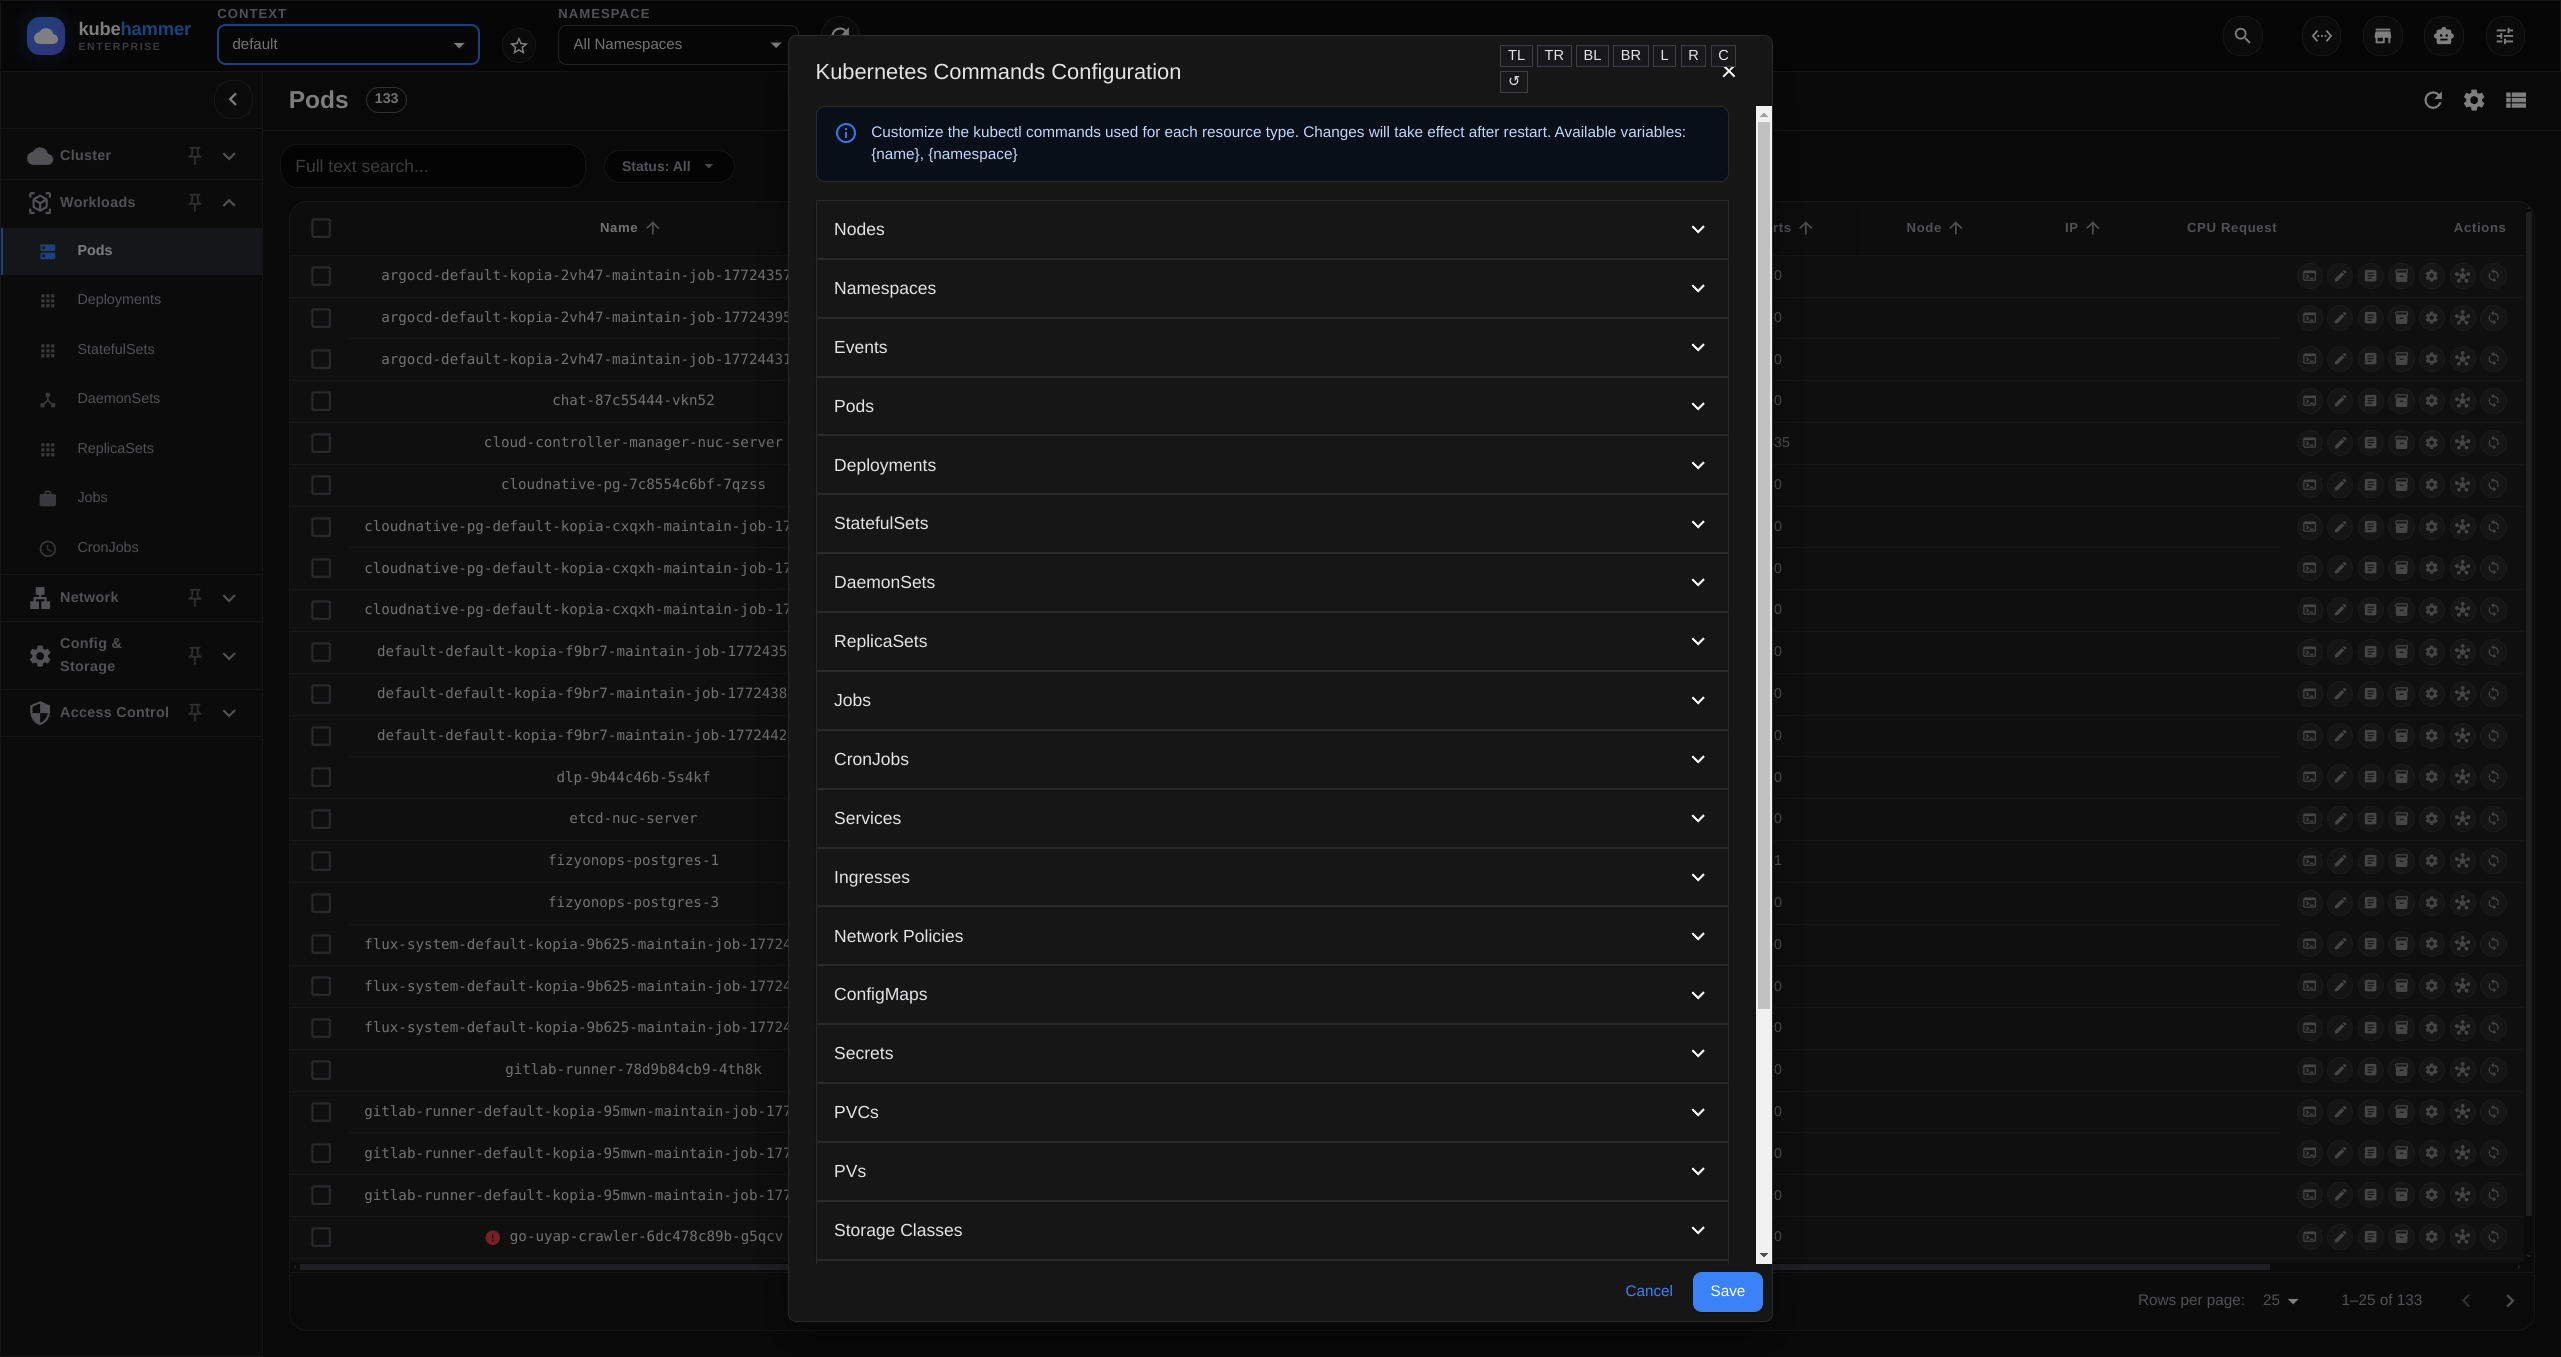Click the terminal icon in chat-87c55444-vkn52 row
The image size is (2561, 1357).
click(x=2309, y=401)
